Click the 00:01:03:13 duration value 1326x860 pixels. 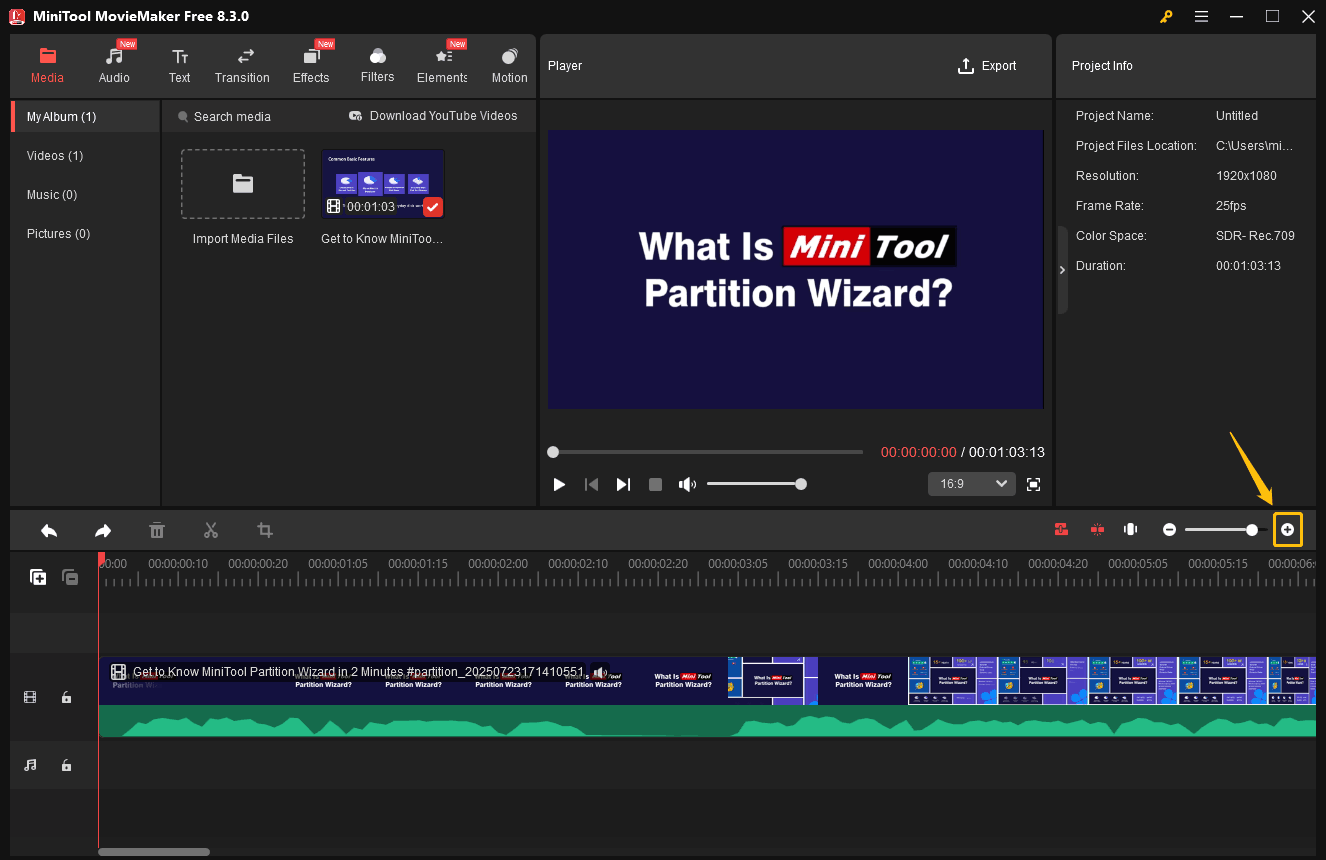click(1249, 266)
